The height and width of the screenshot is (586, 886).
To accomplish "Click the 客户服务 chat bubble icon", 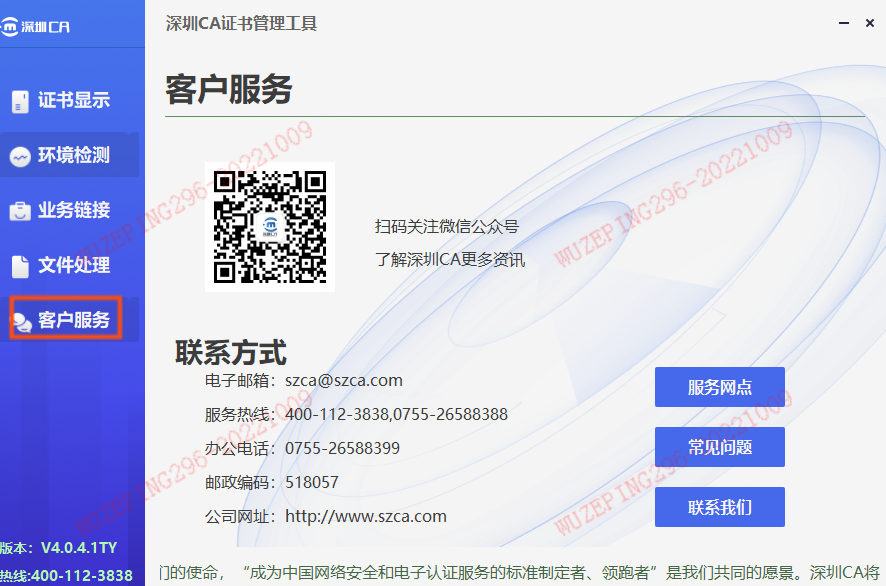I will 21,321.
